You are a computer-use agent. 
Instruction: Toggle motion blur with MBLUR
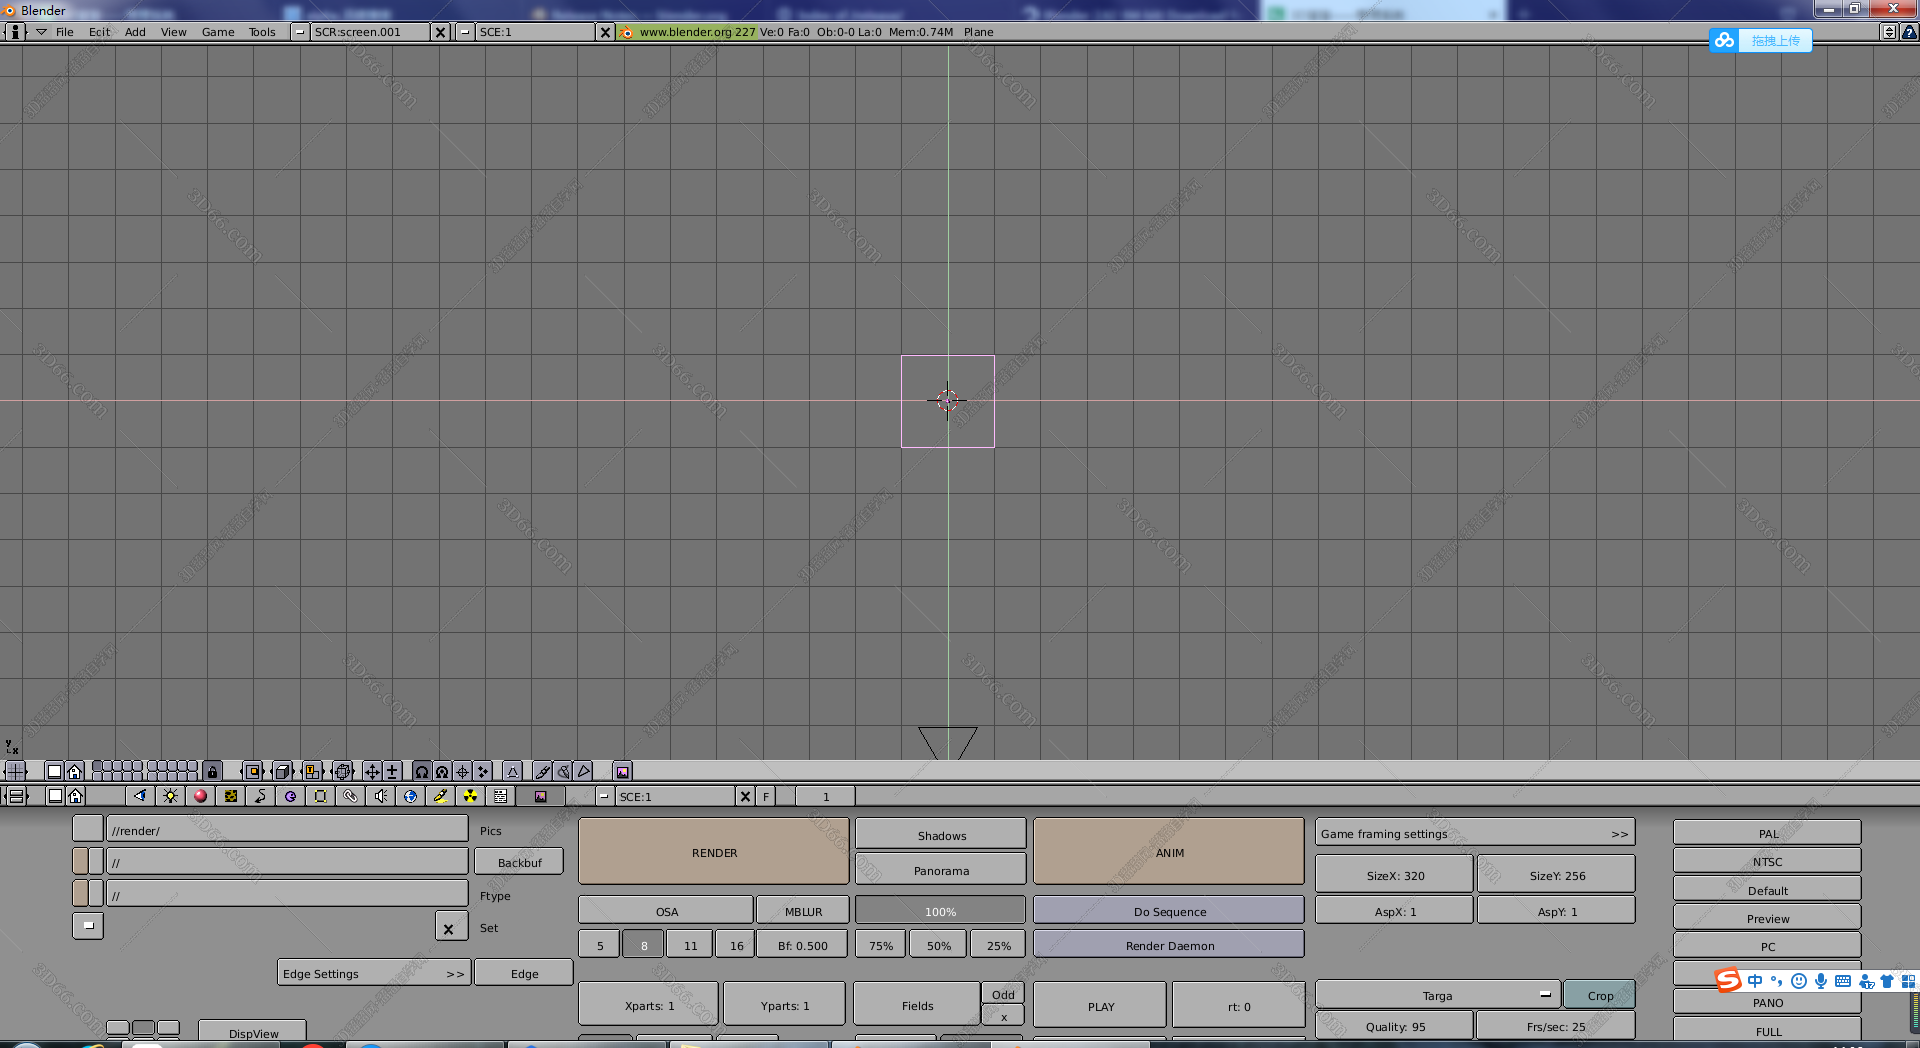(x=801, y=910)
